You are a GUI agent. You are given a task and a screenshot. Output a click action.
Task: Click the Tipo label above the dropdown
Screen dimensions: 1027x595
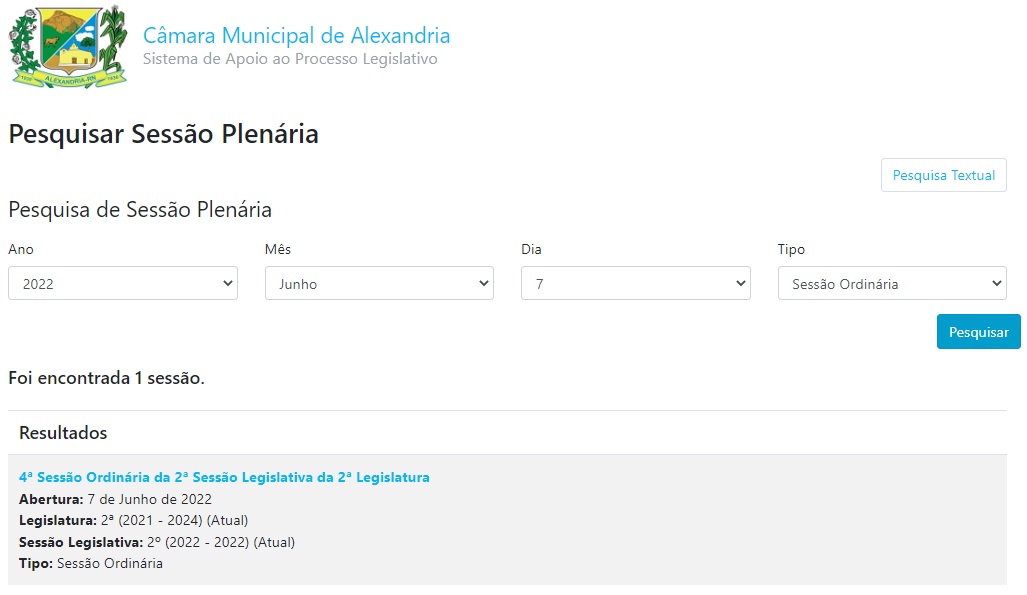(x=791, y=250)
